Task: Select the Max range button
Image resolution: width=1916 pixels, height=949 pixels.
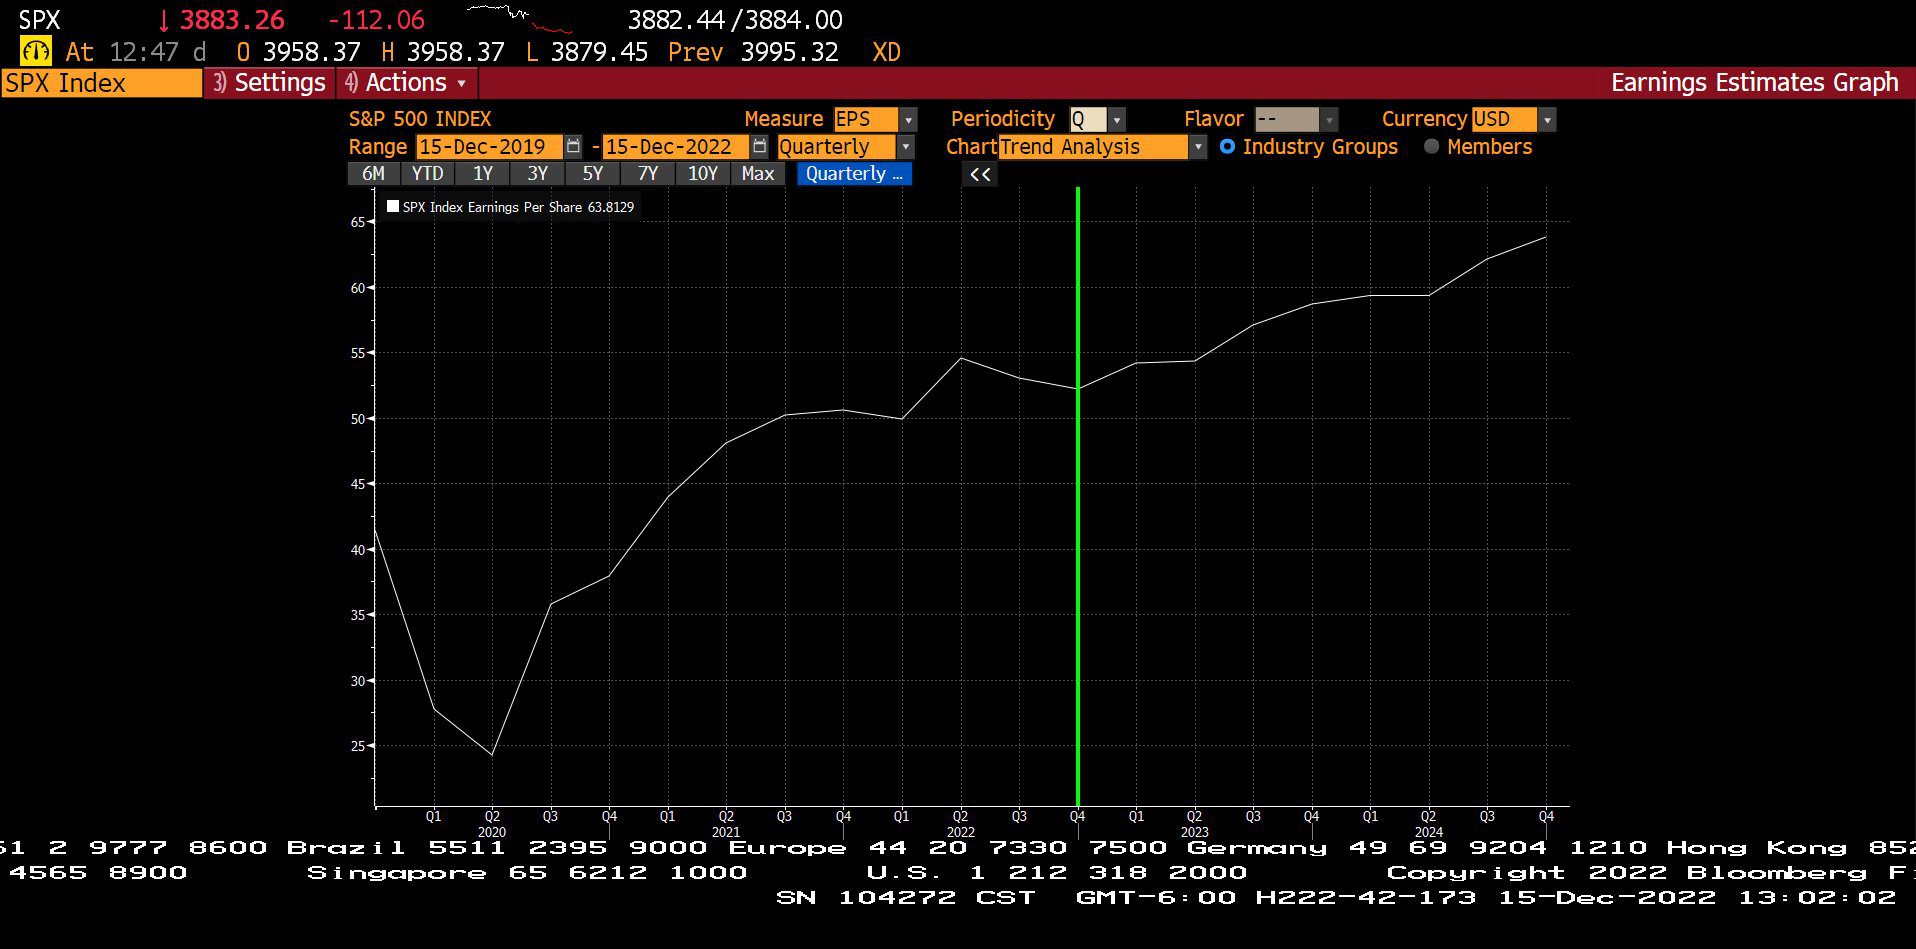Action: pyautogui.click(x=758, y=174)
